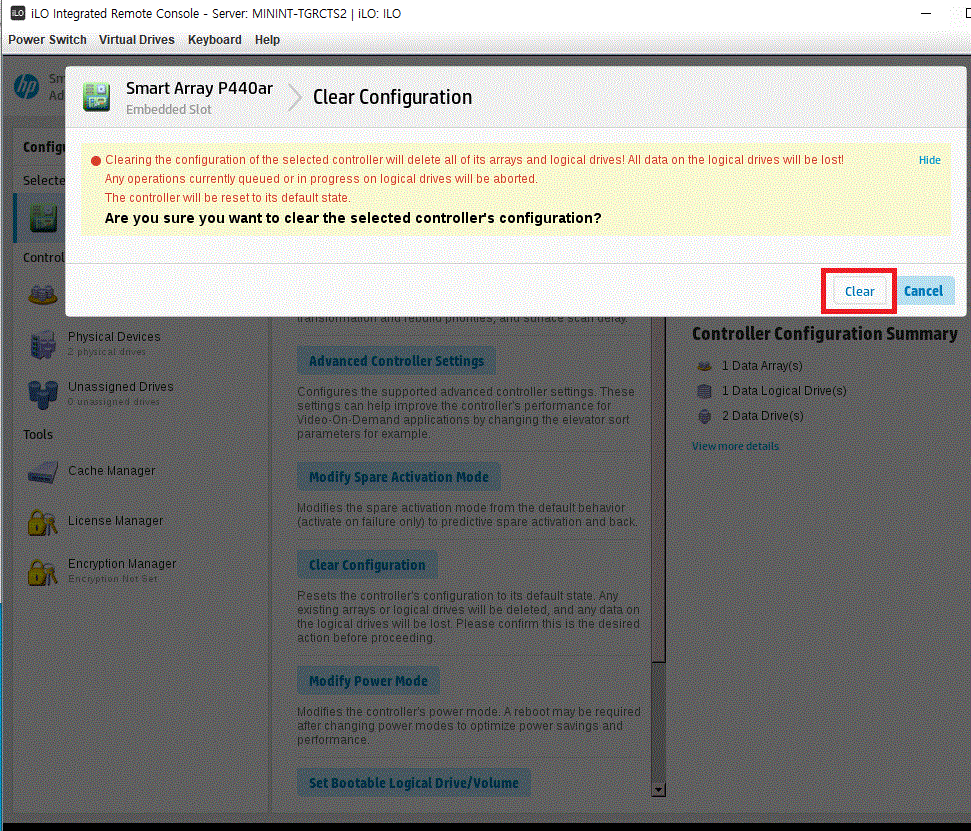This screenshot has height=831, width=971.
Task: Open the Help menu
Action: (x=268, y=40)
